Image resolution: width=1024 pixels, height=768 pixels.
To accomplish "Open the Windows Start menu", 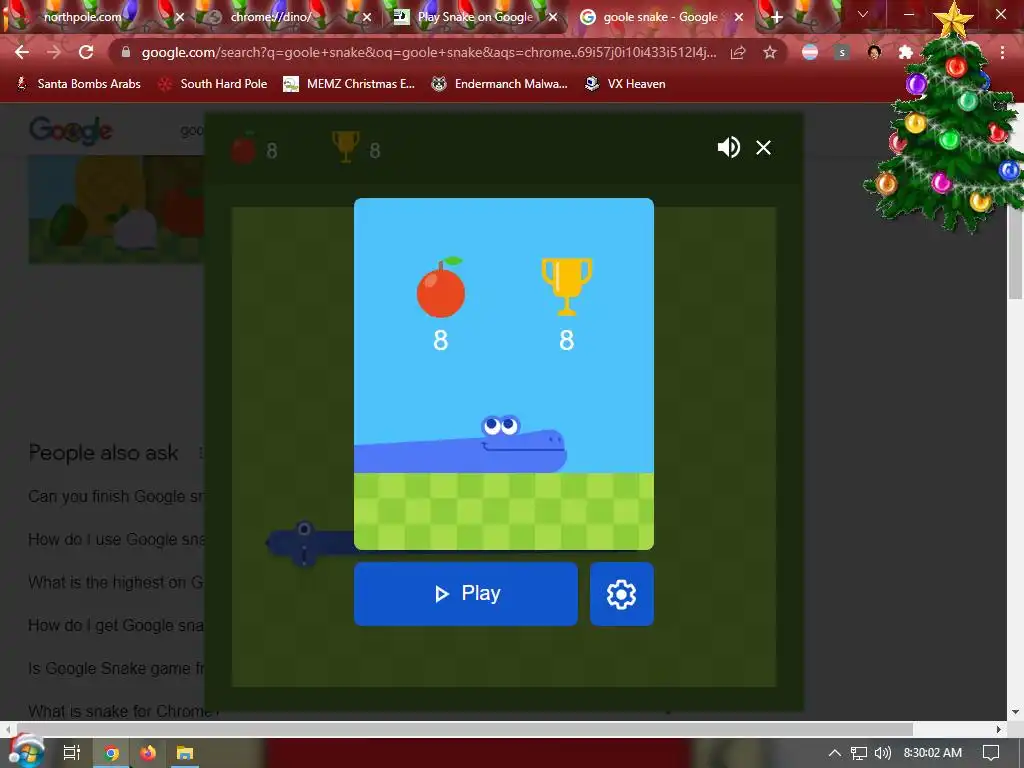I will tap(25, 752).
